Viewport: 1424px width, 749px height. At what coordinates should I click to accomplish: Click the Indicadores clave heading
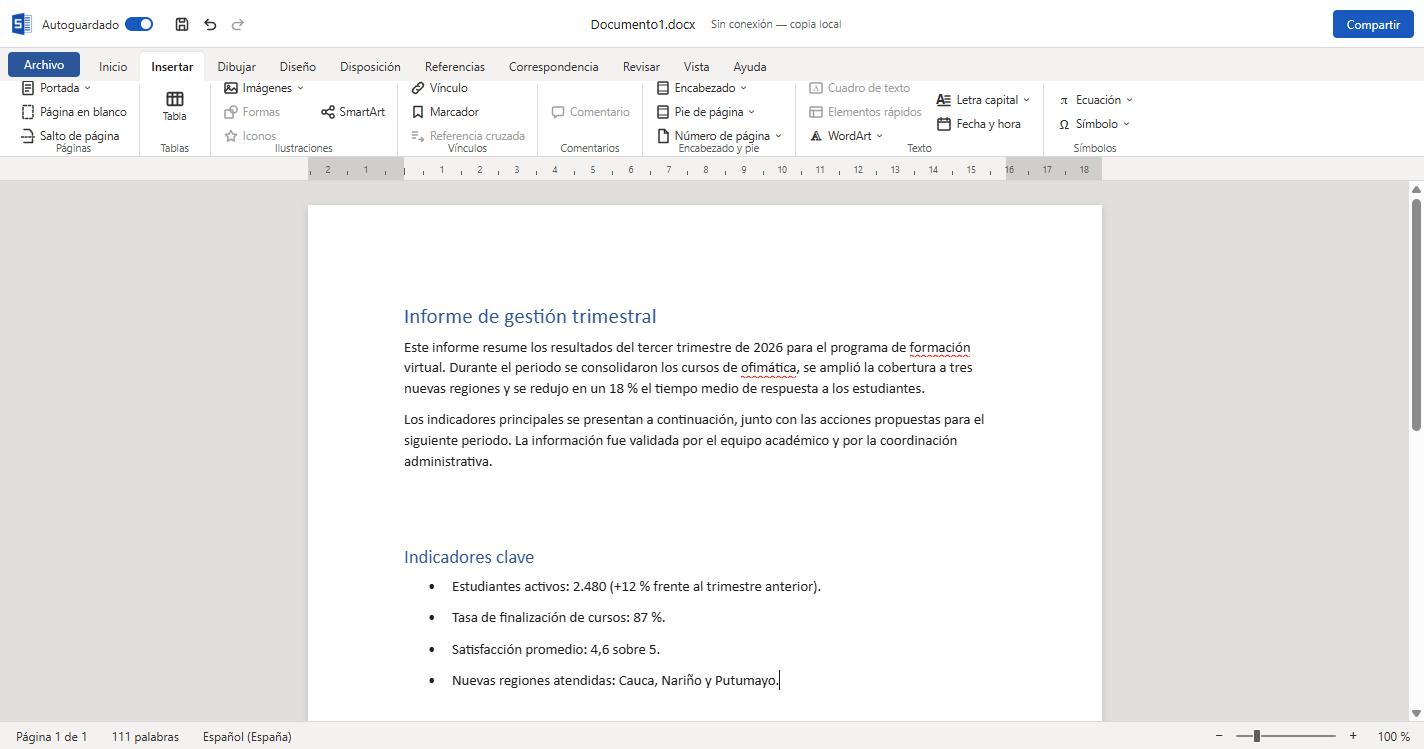tap(469, 557)
